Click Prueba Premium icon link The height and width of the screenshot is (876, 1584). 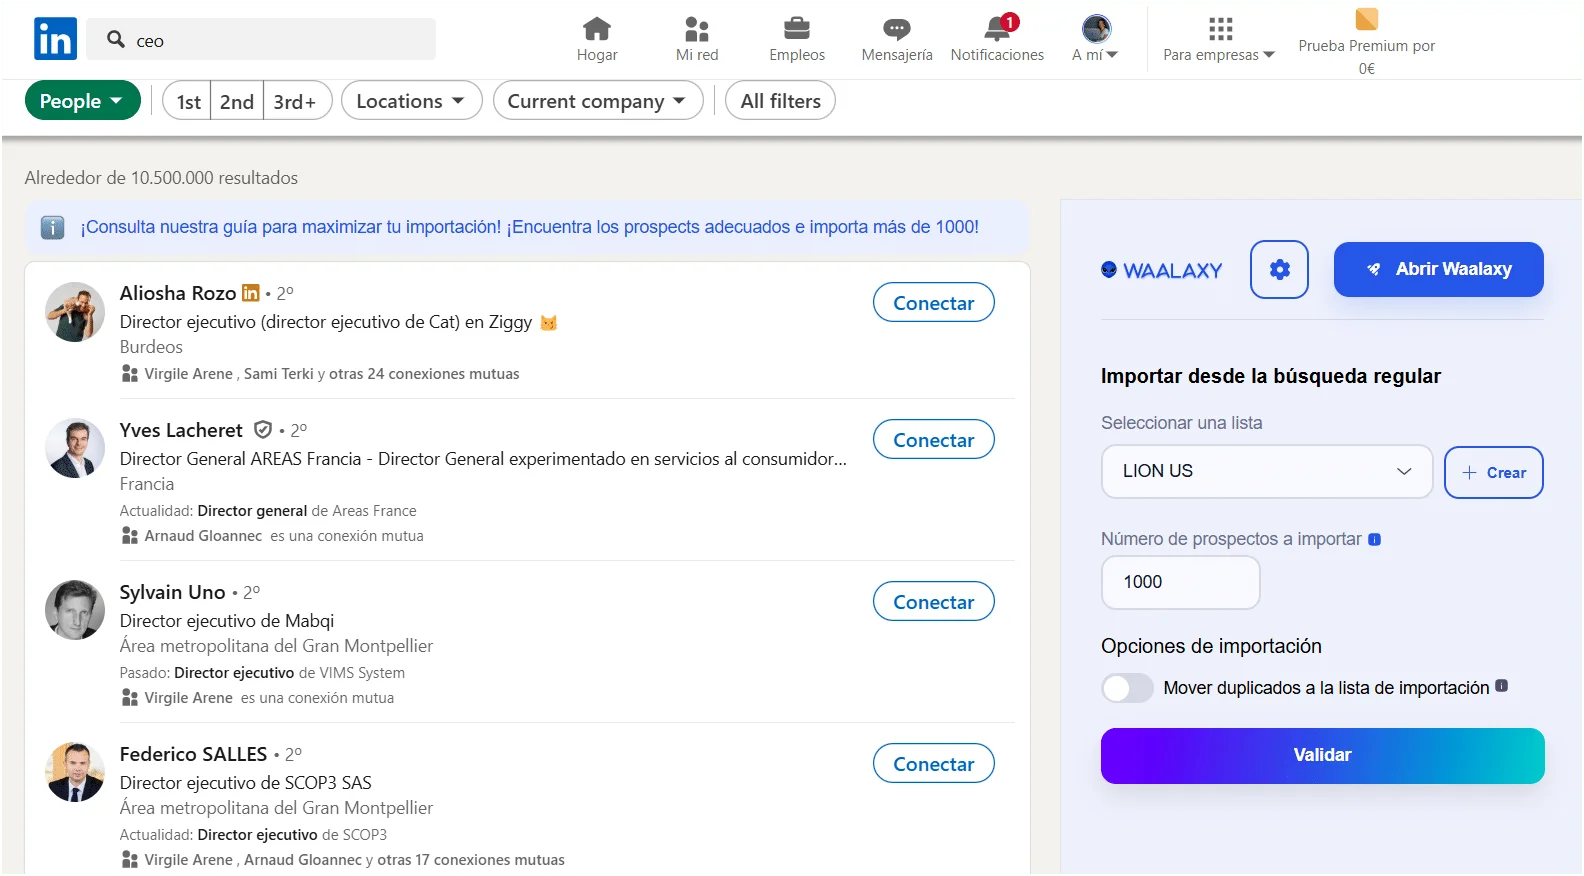[x=1366, y=19]
